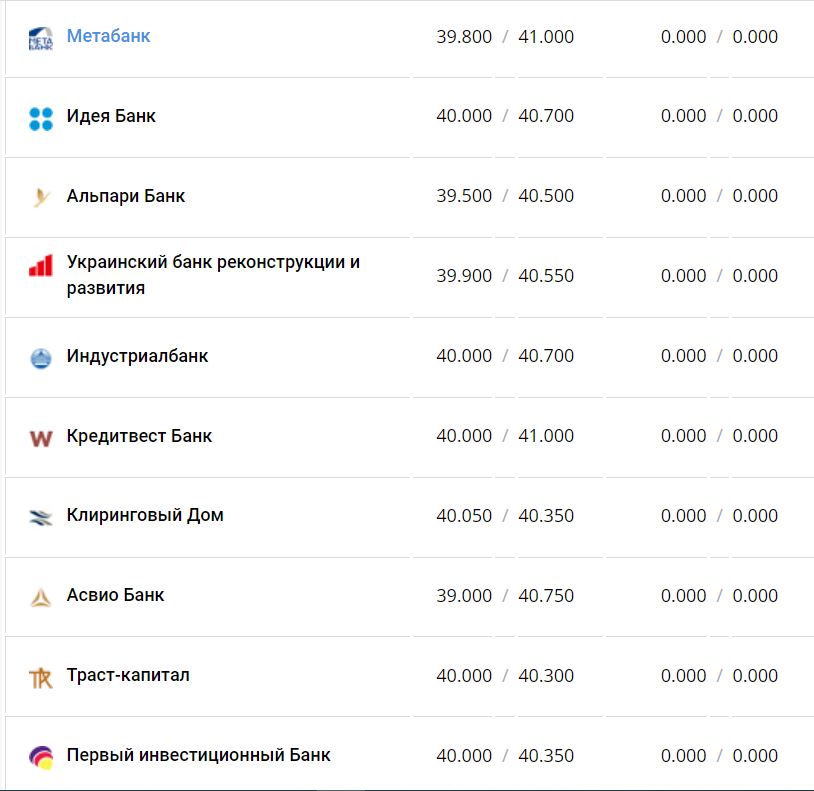Click the Первый инвестиционный Банк logo
Screen dimensions: 814x791
[40, 757]
